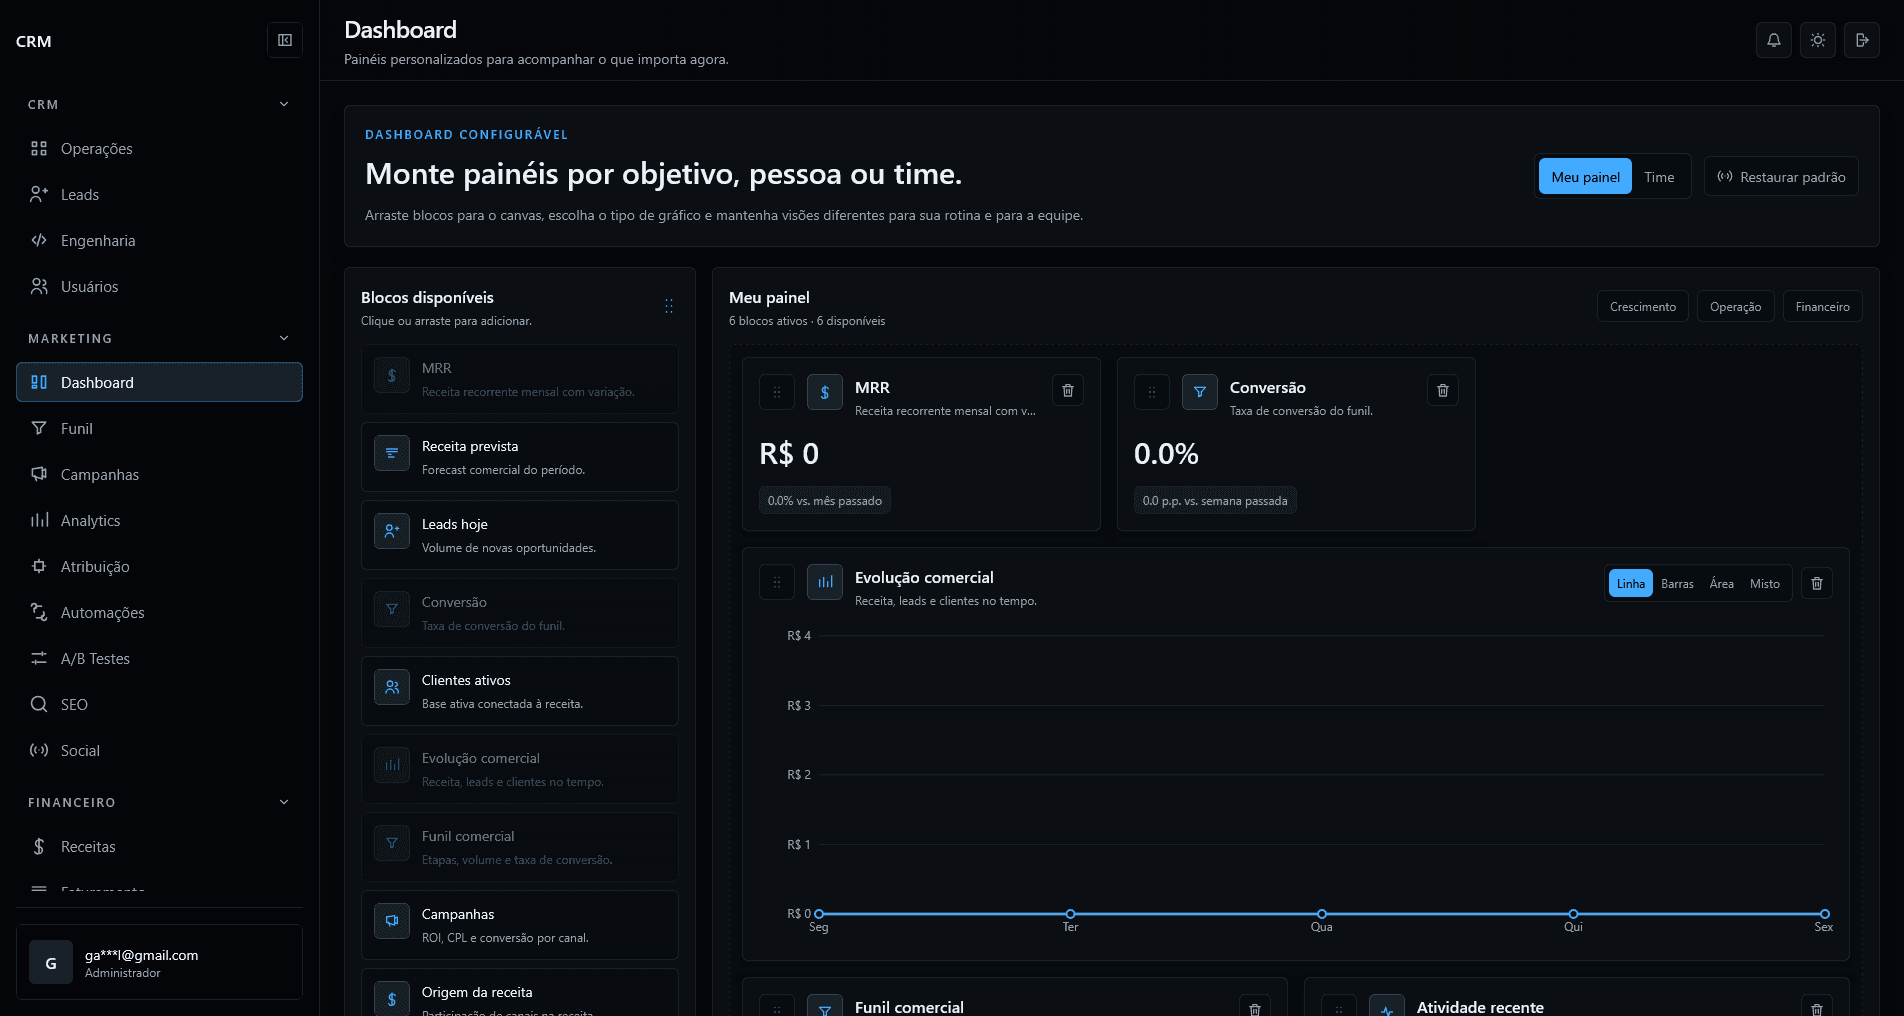
Task: Add the Leads hoje block
Action: 519,535
